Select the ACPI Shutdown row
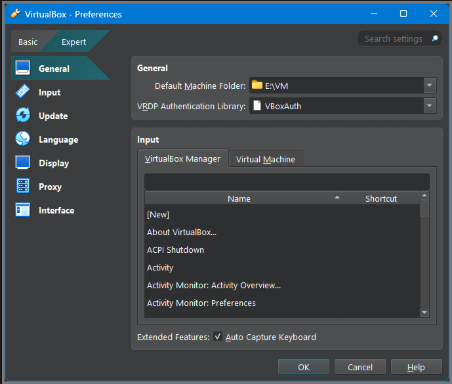This screenshot has width=452, height=384. [283, 250]
